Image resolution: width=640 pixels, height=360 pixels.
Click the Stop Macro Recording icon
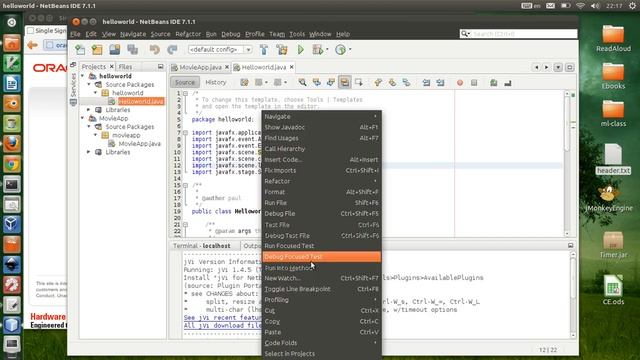[474, 83]
